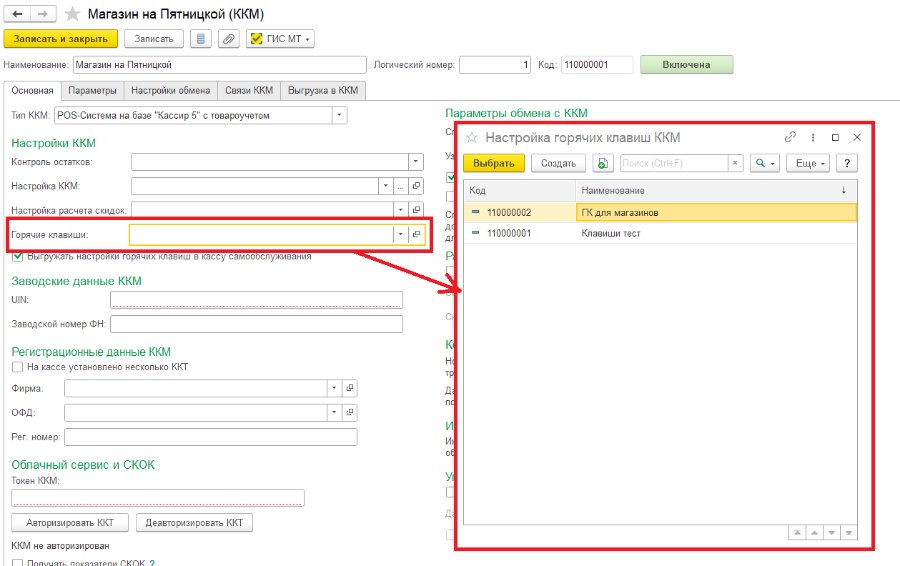
Task: Click the Создать button in dialog
Action: coord(558,163)
